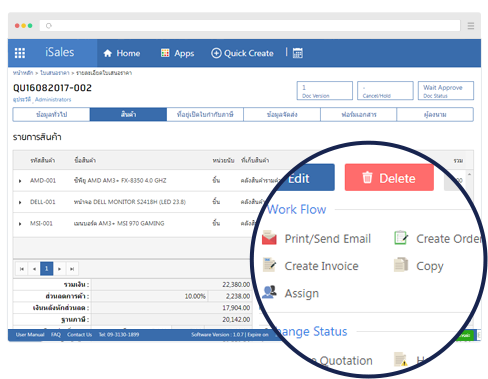Expand the MSI-001 product row
Image resolution: width=488 pixels, height=379 pixels.
point(20,224)
